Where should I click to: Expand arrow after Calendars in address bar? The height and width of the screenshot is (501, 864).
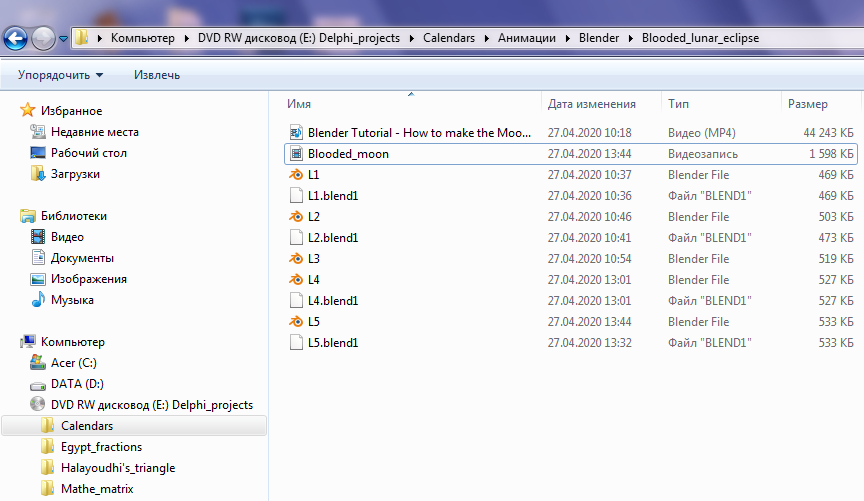[487, 38]
